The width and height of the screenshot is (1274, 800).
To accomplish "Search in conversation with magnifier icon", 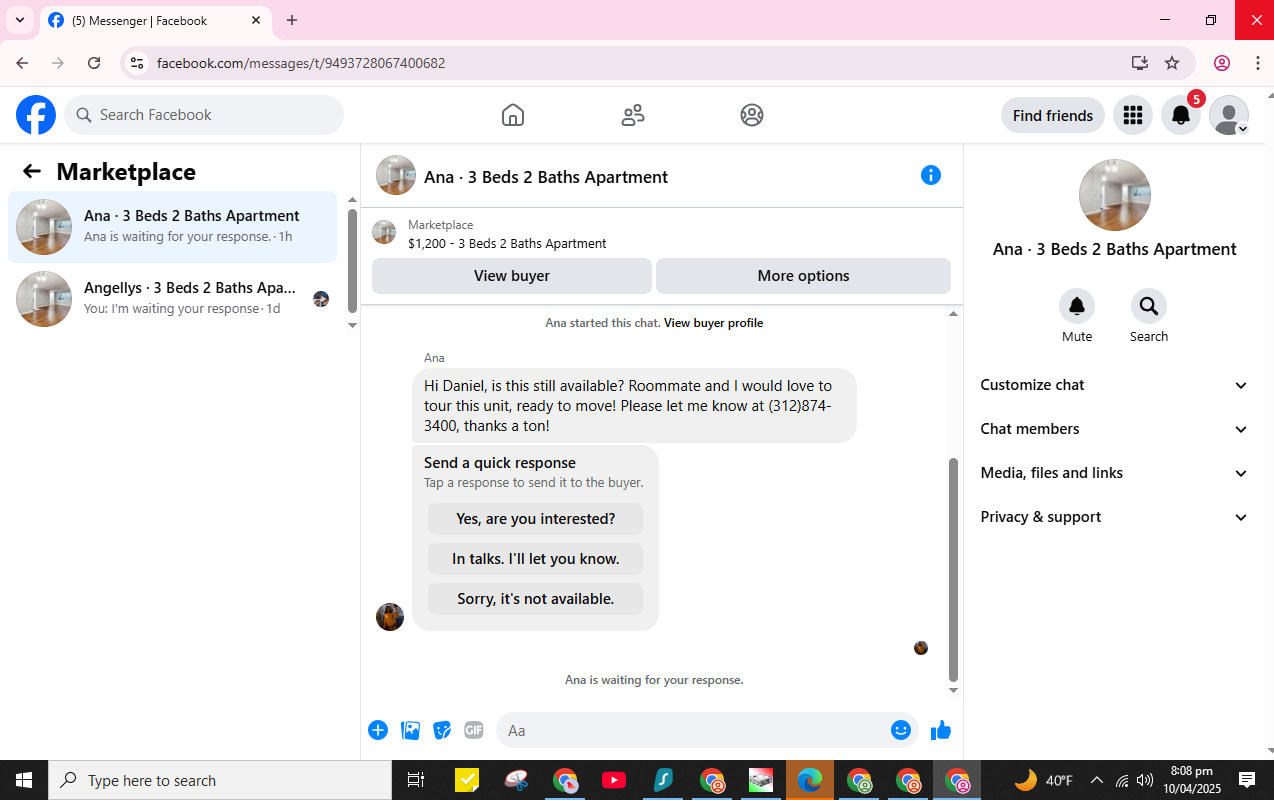I will 1149,306.
